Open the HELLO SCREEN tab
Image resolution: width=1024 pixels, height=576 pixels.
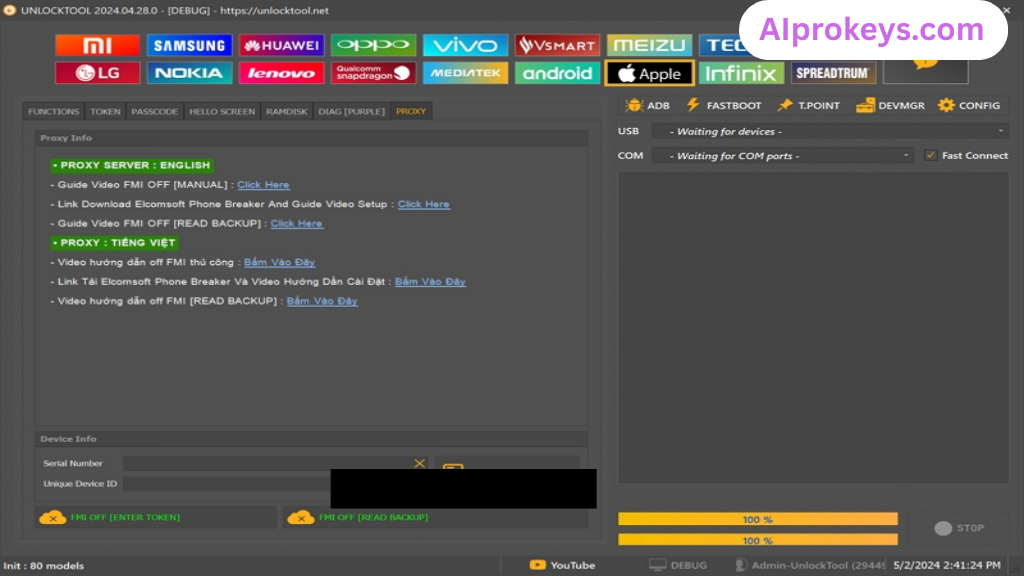click(222, 112)
